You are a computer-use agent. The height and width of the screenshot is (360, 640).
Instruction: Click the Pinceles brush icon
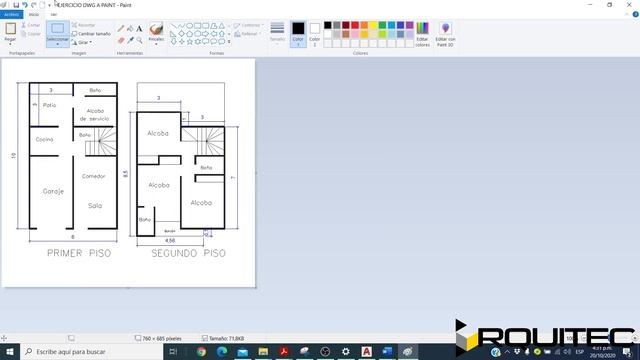pos(156,29)
